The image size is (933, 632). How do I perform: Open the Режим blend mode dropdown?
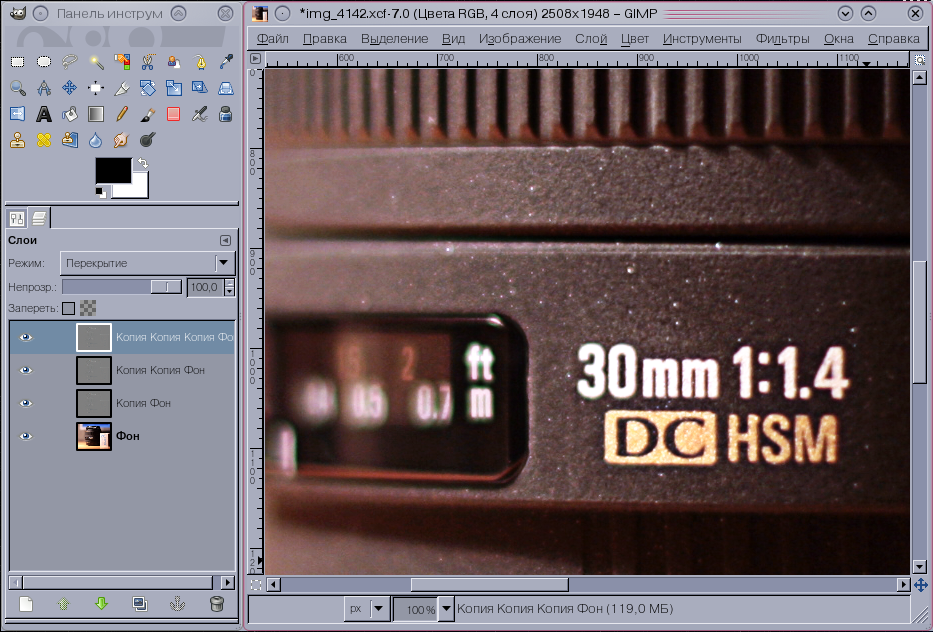click(x=147, y=263)
